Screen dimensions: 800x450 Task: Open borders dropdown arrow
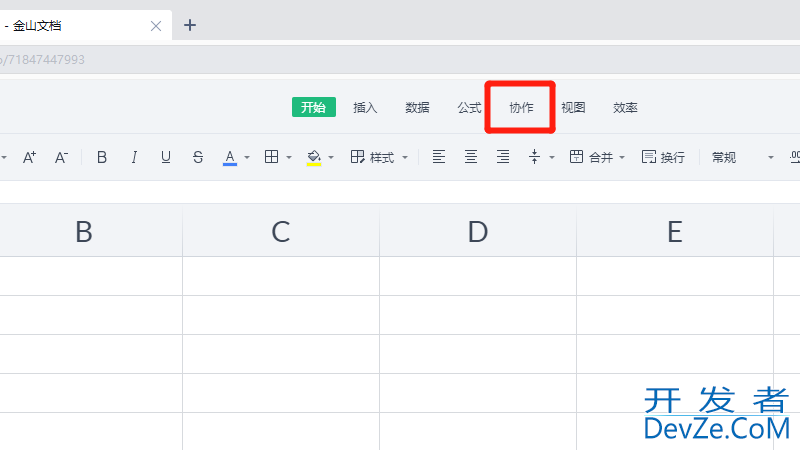point(289,158)
